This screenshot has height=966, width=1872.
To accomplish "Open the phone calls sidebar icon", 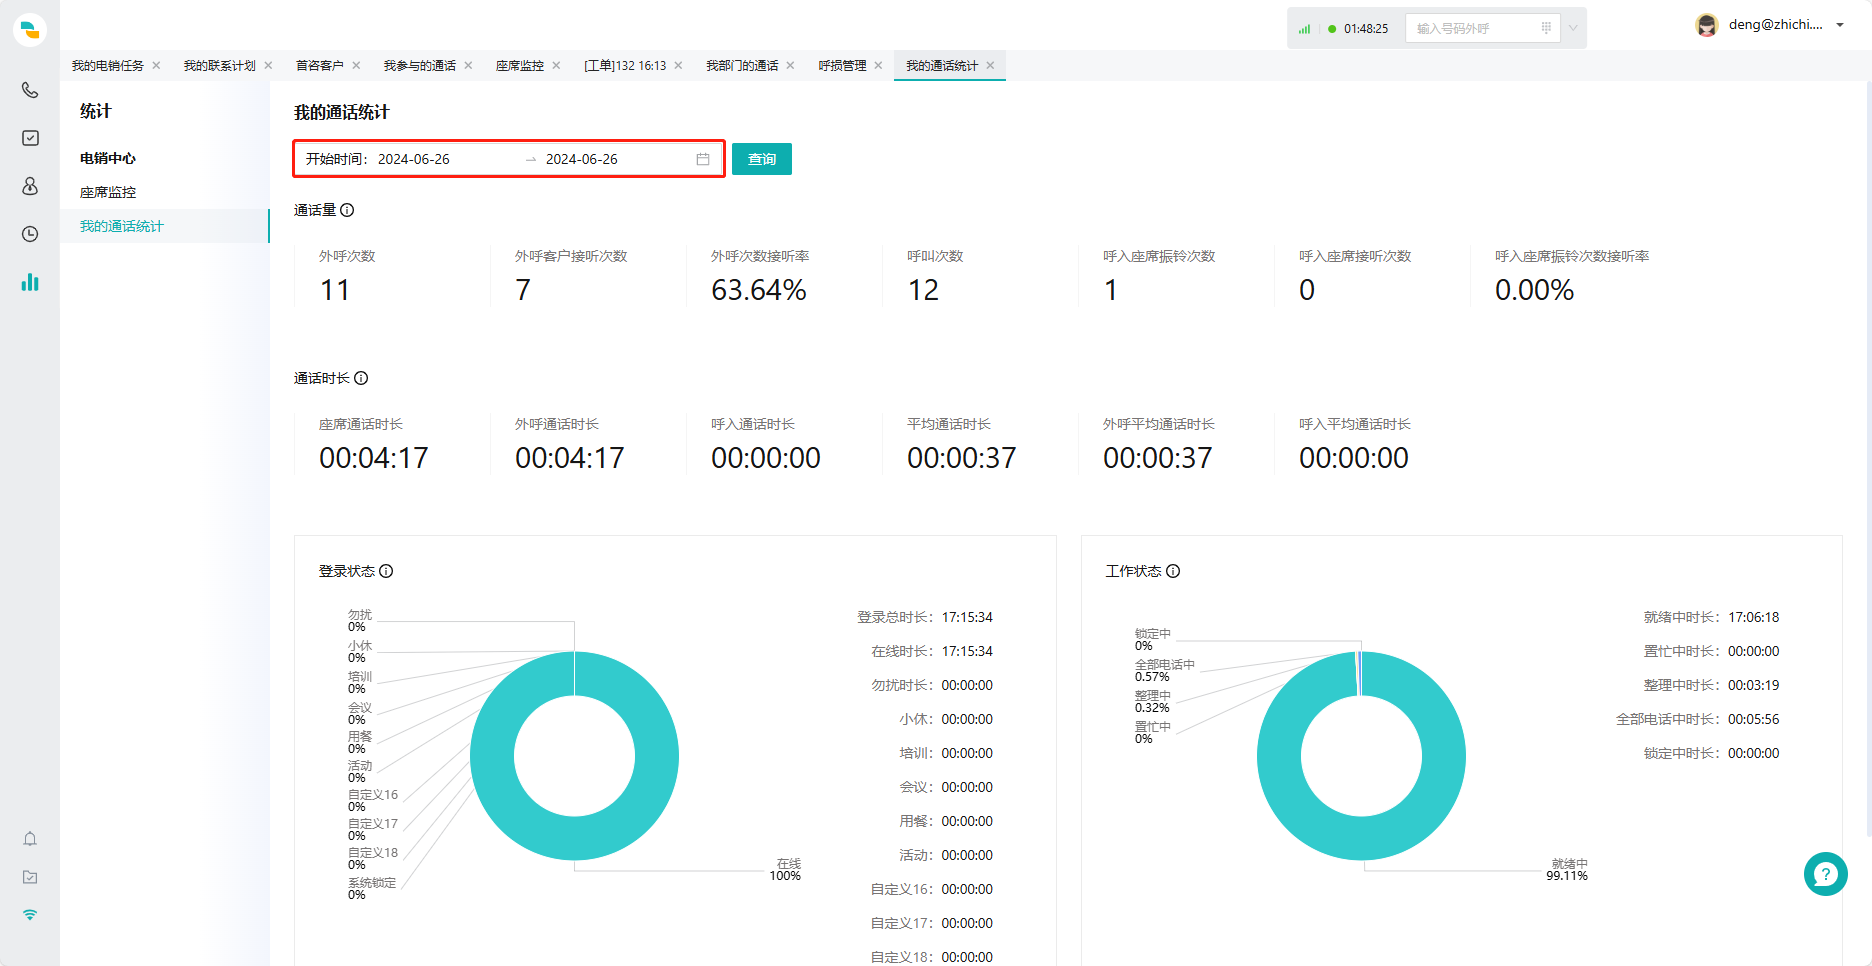I will click(30, 90).
